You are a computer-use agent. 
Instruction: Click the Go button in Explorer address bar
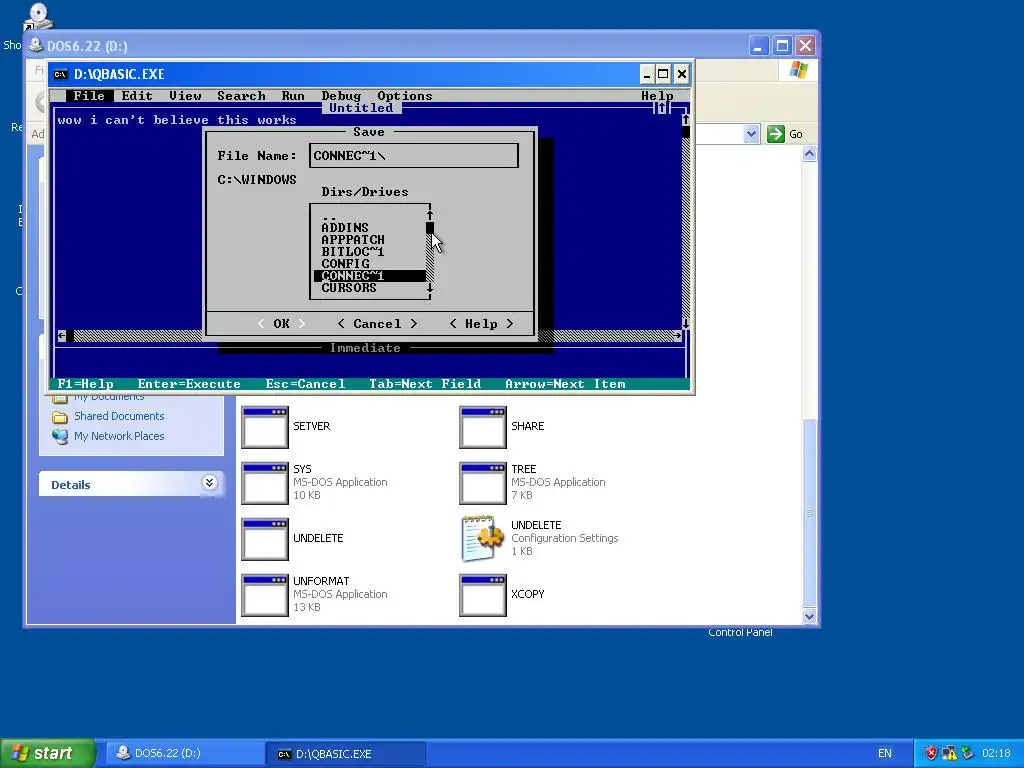click(785, 134)
